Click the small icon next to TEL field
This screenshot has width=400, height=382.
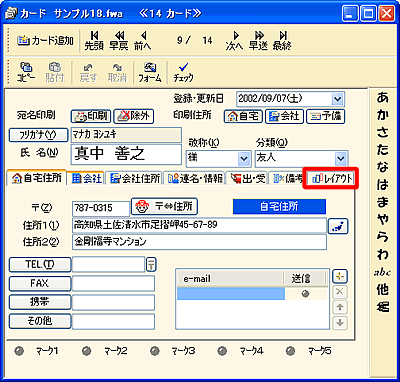(x=151, y=265)
